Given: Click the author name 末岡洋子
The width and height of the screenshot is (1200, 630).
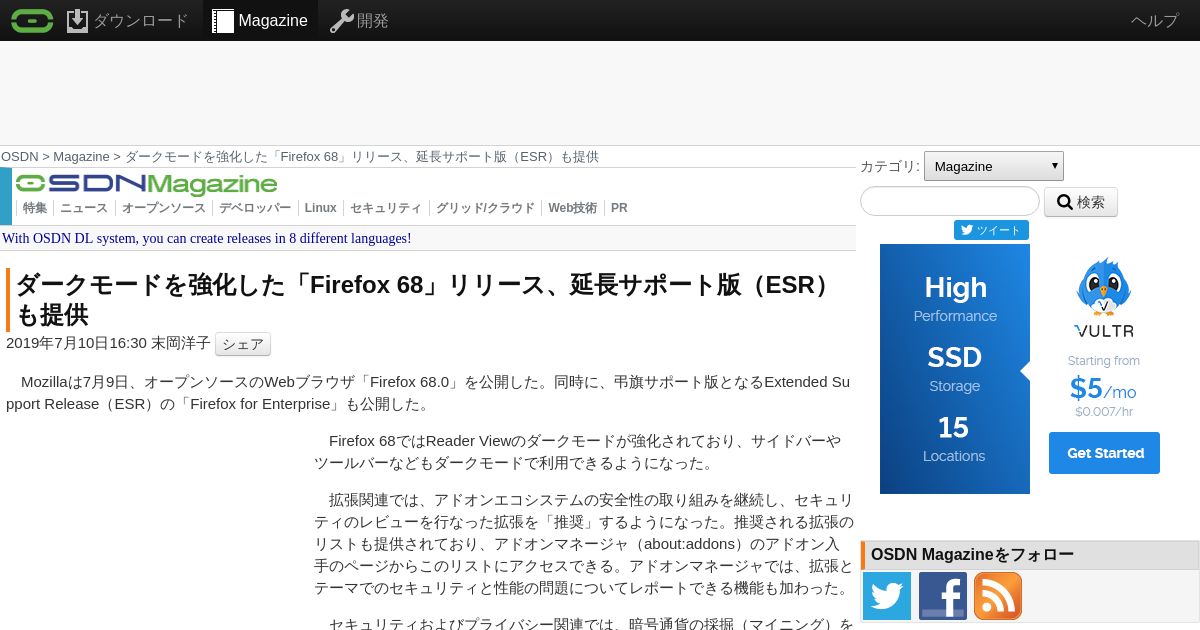Looking at the screenshot, I should (x=181, y=343).
